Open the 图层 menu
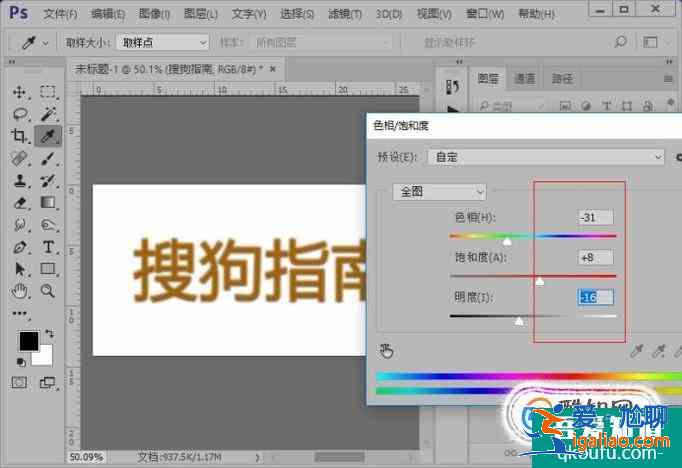Image resolution: width=682 pixels, height=468 pixels. [201, 14]
